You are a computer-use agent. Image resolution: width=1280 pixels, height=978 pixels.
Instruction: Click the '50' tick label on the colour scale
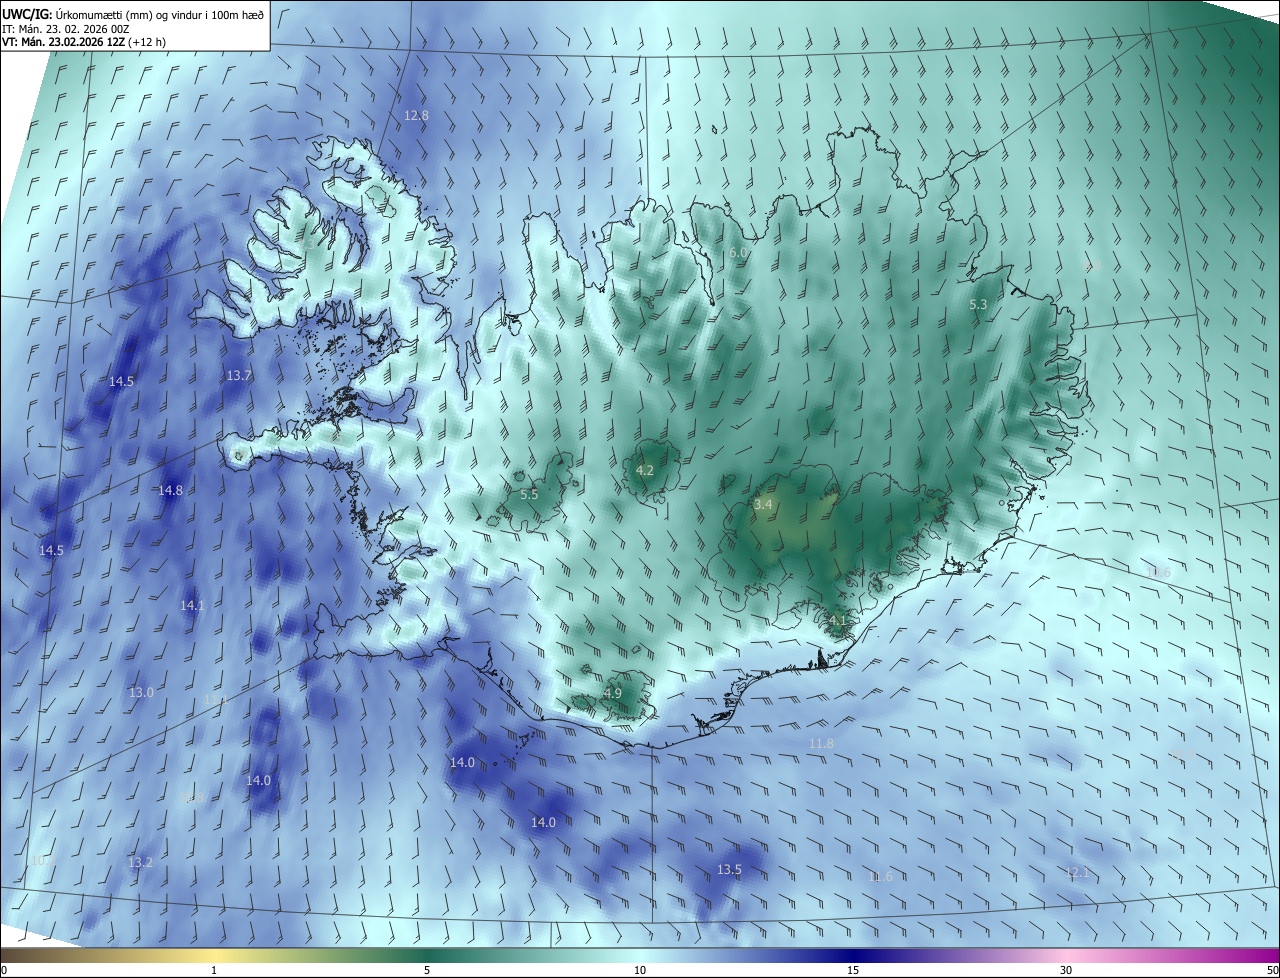[1272, 970]
